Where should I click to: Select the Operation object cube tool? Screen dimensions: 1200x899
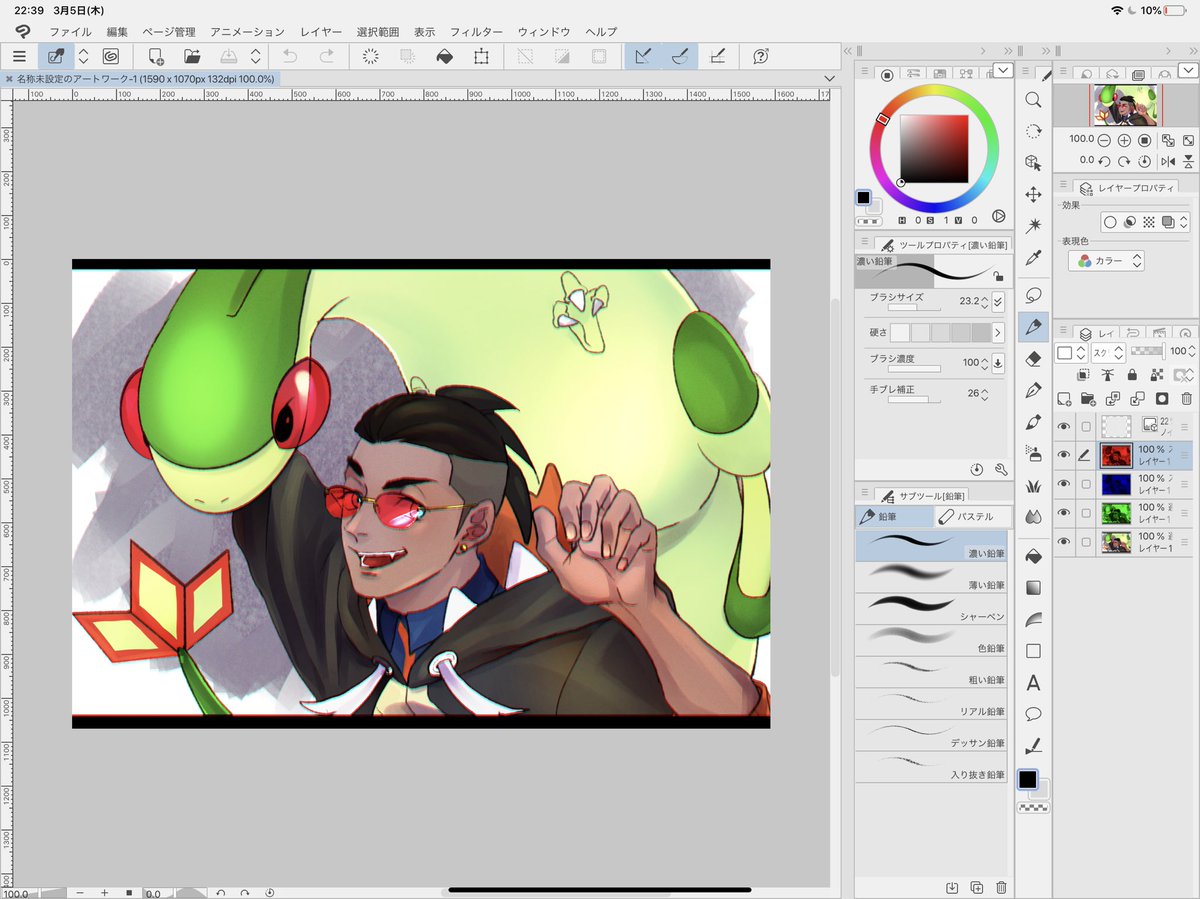[x=1033, y=162]
